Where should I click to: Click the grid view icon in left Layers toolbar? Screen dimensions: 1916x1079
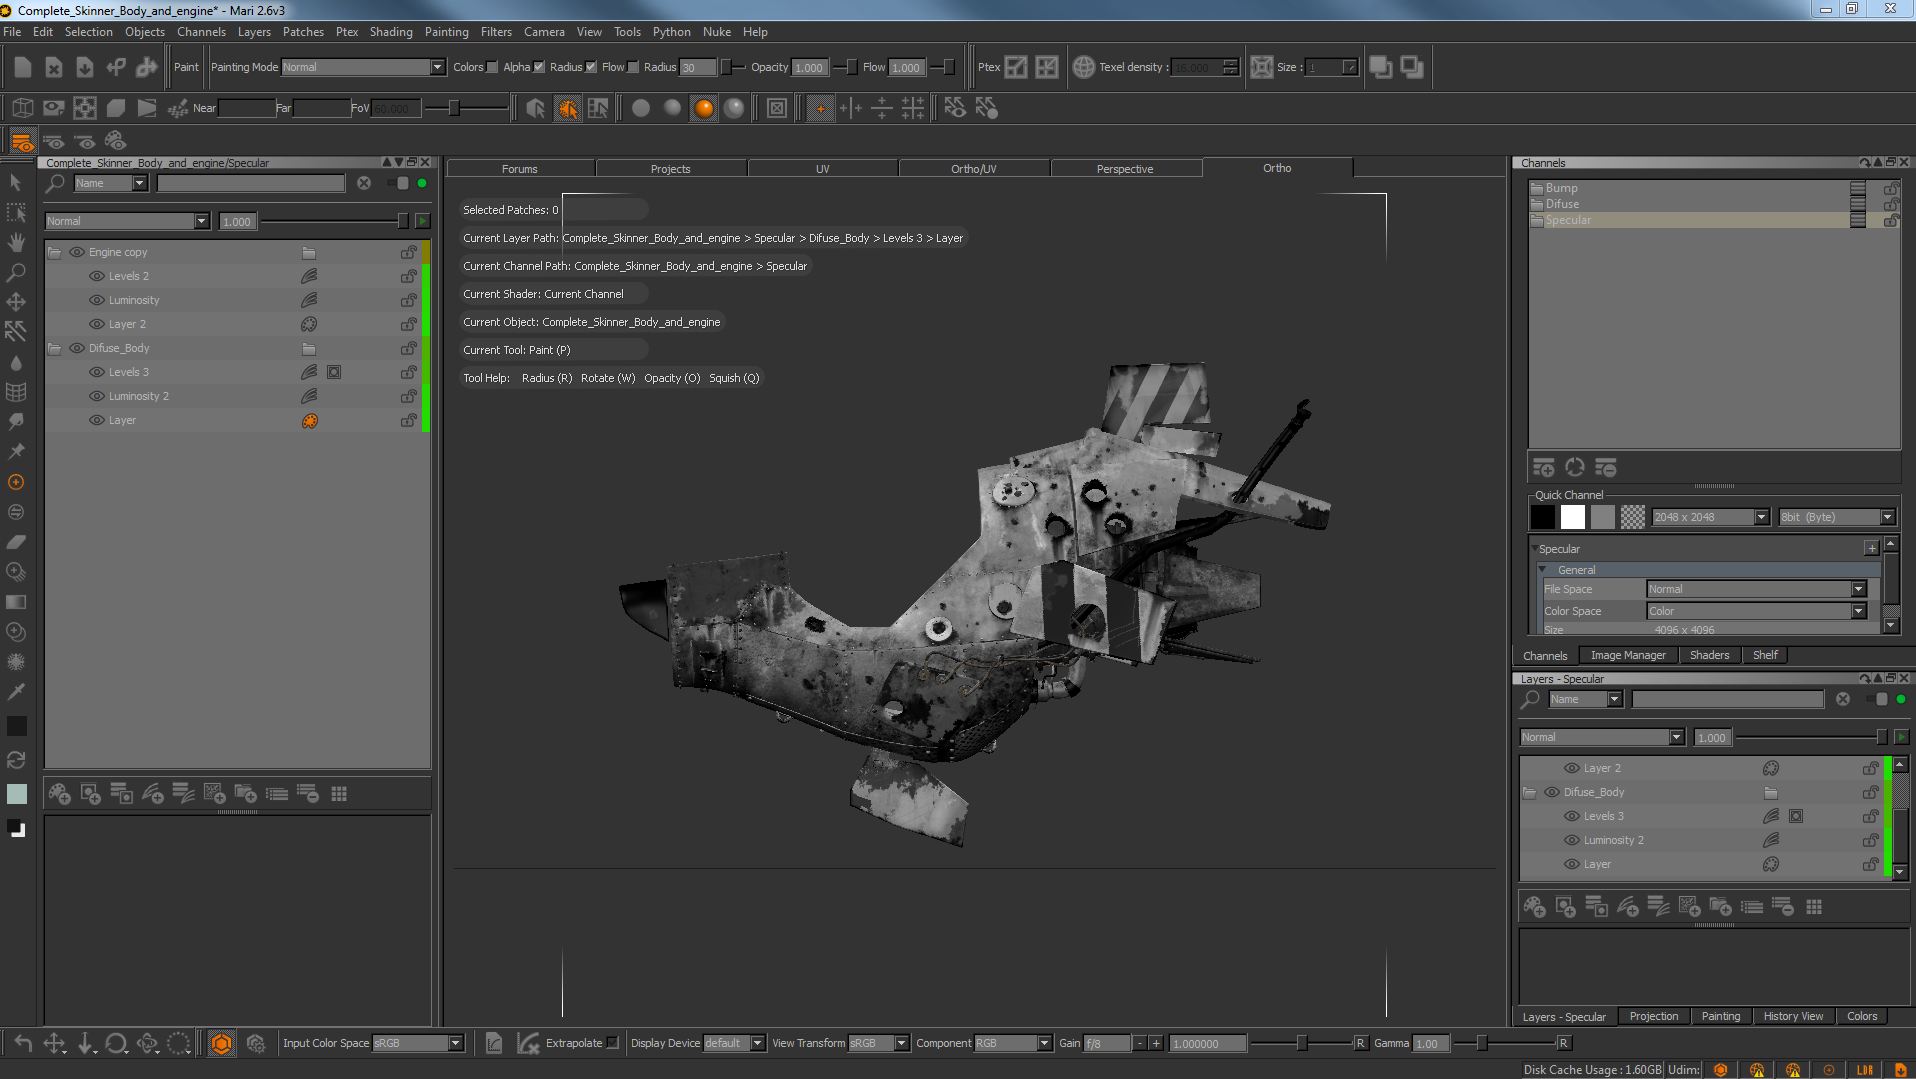point(339,794)
